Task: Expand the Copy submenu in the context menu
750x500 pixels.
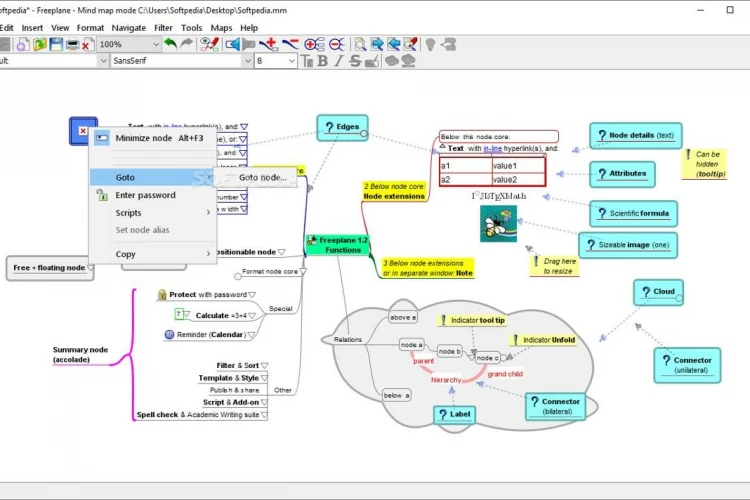Action: [153, 254]
